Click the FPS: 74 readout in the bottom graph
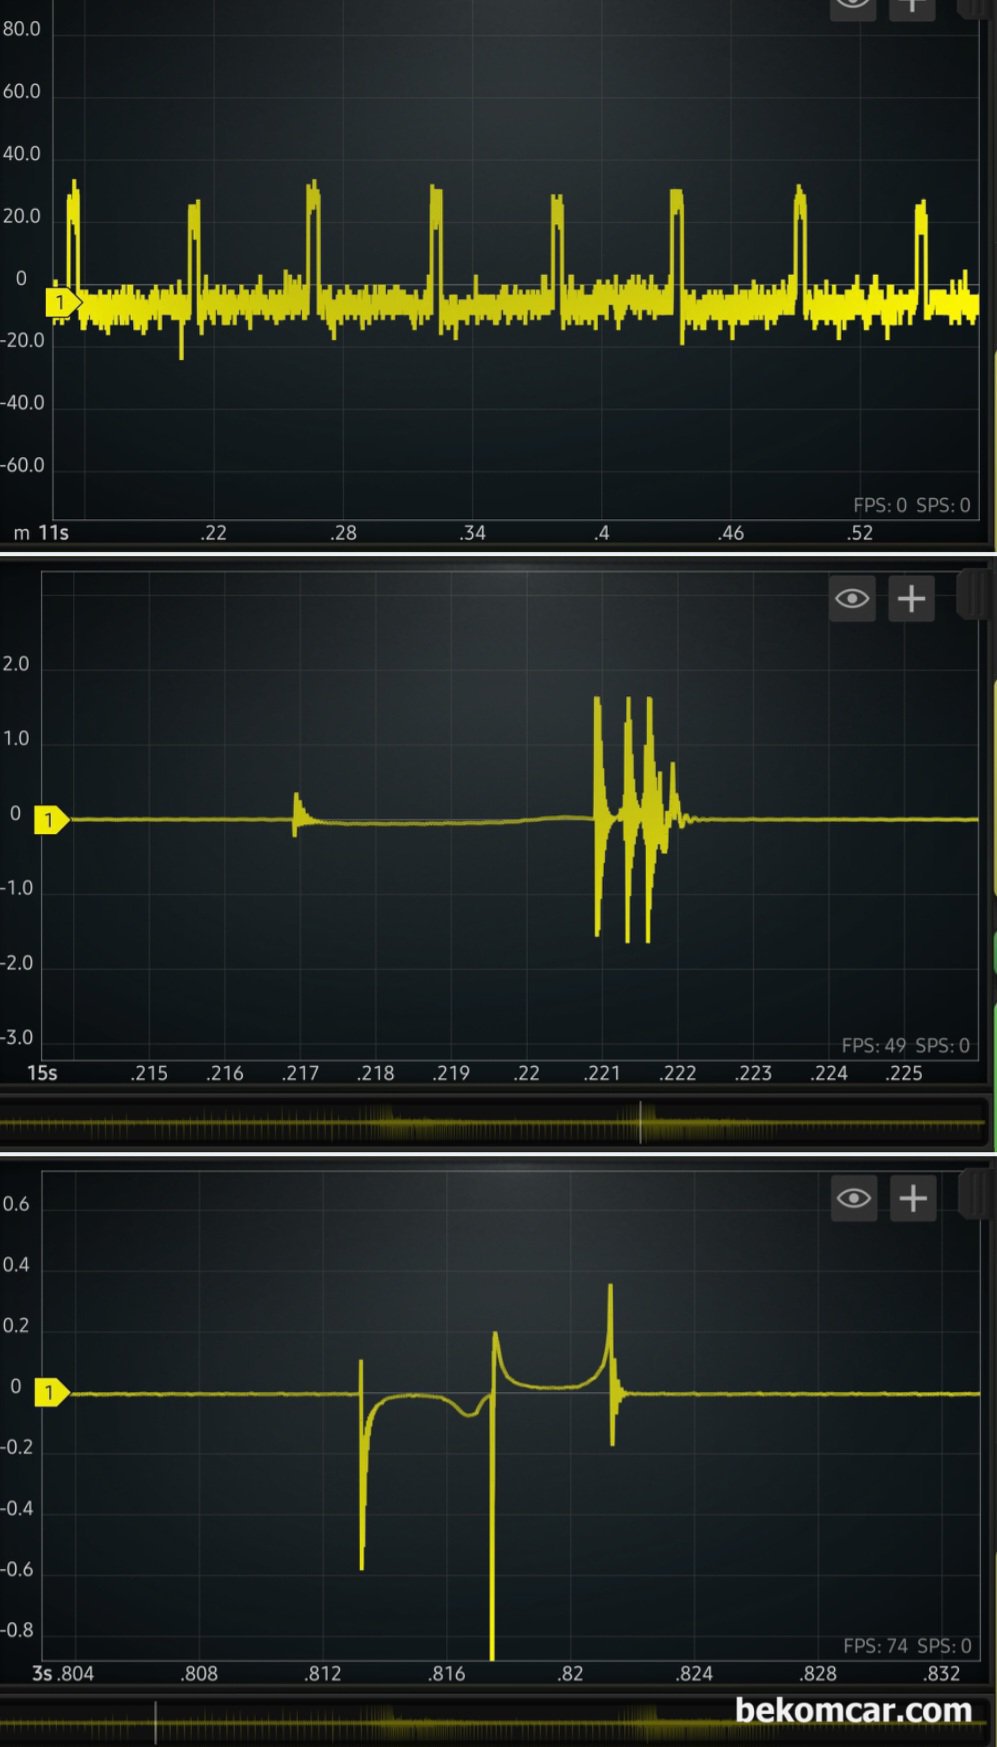997x1747 pixels. [x=875, y=1645]
